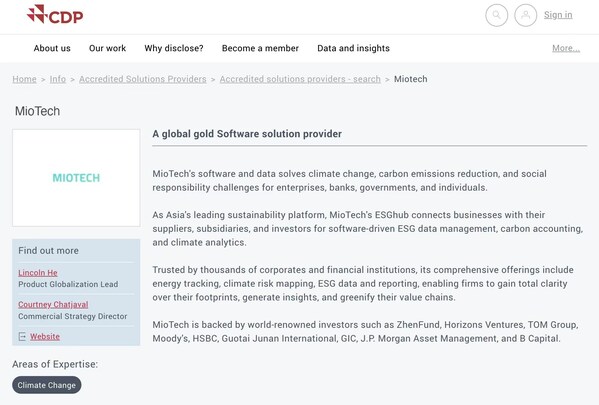Open Accredited solutions providers - search breadcrumb
Image resolution: width=599 pixels, height=405 pixels.
tap(300, 79)
